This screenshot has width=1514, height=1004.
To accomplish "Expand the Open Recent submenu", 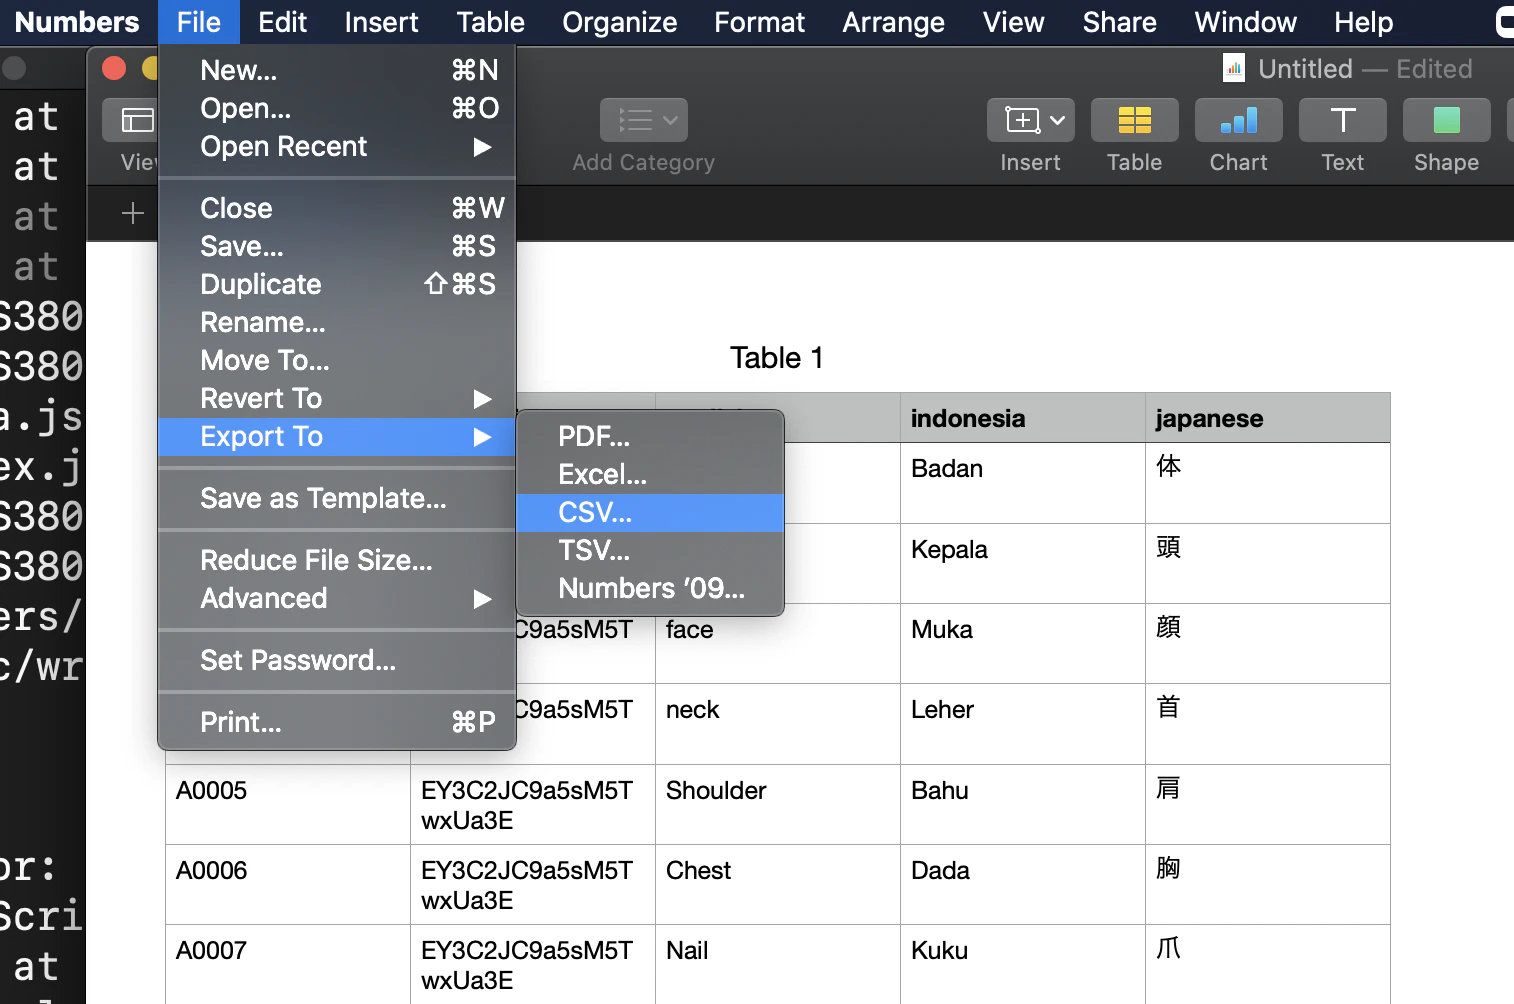I will 337,146.
